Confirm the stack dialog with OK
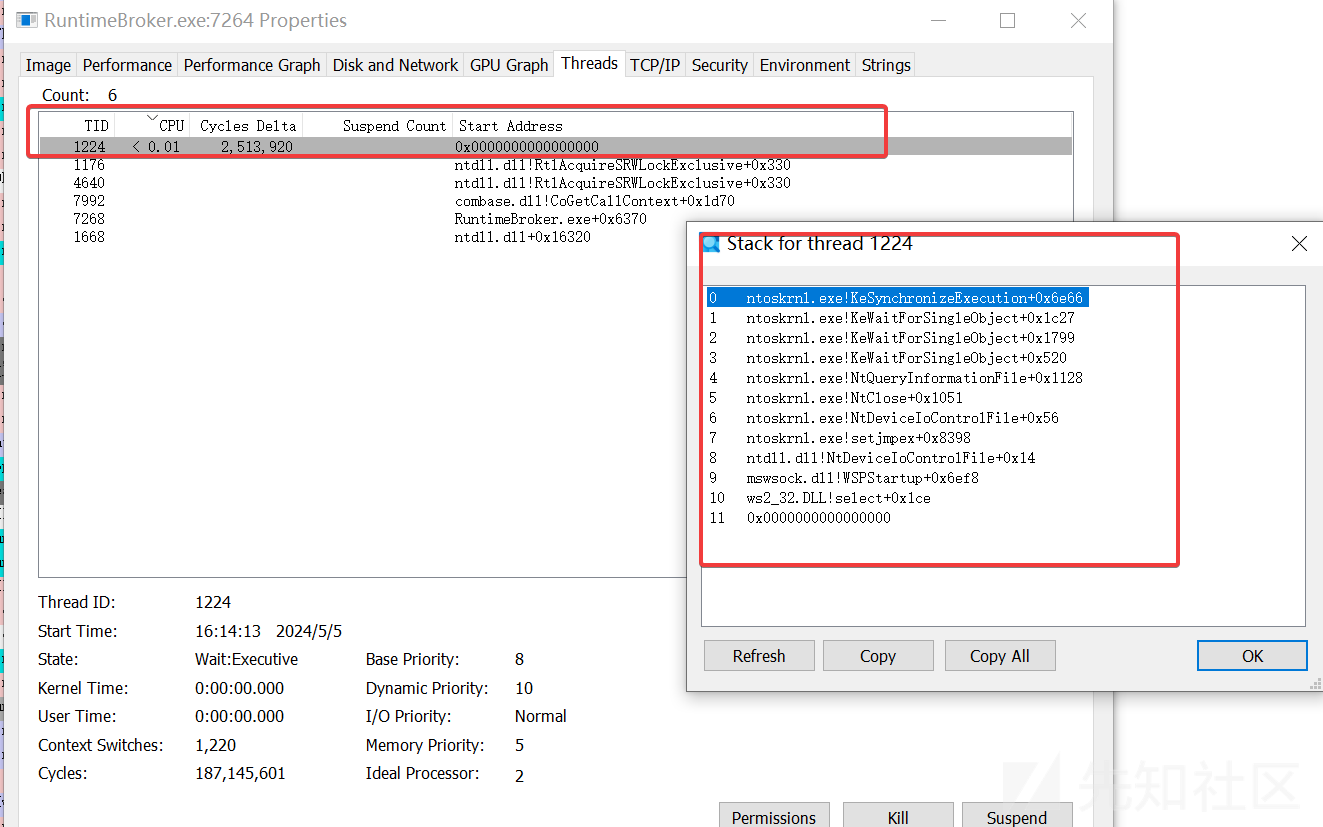The width and height of the screenshot is (1323, 827). [x=1252, y=656]
